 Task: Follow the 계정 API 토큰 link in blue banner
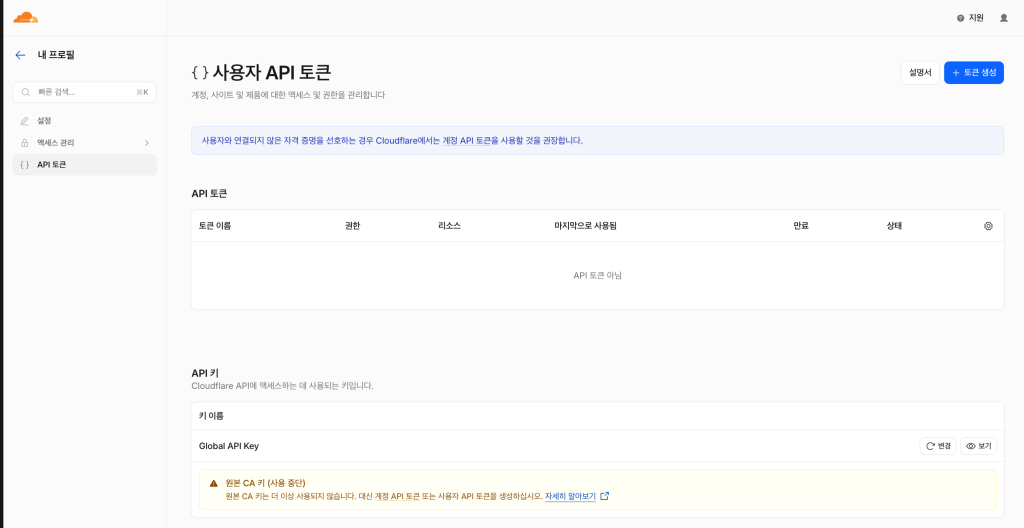[x=467, y=140]
